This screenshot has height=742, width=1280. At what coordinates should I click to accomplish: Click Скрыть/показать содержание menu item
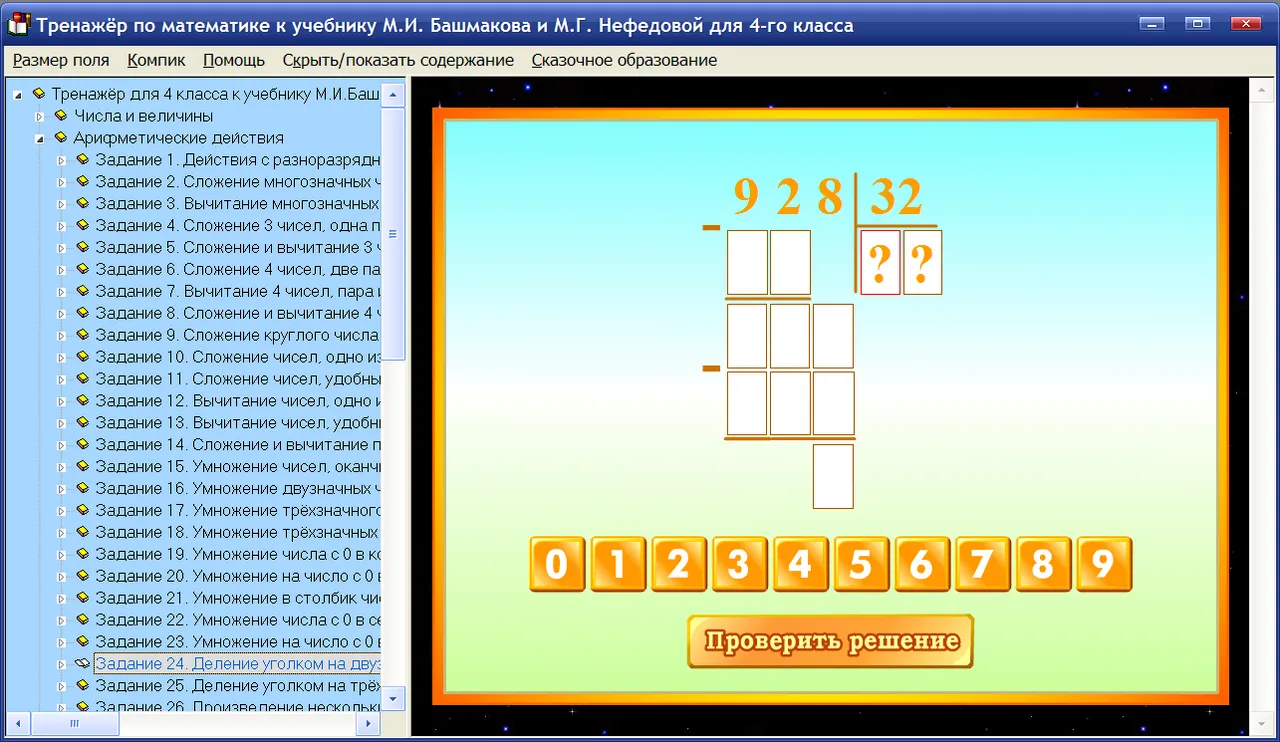(x=398, y=60)
